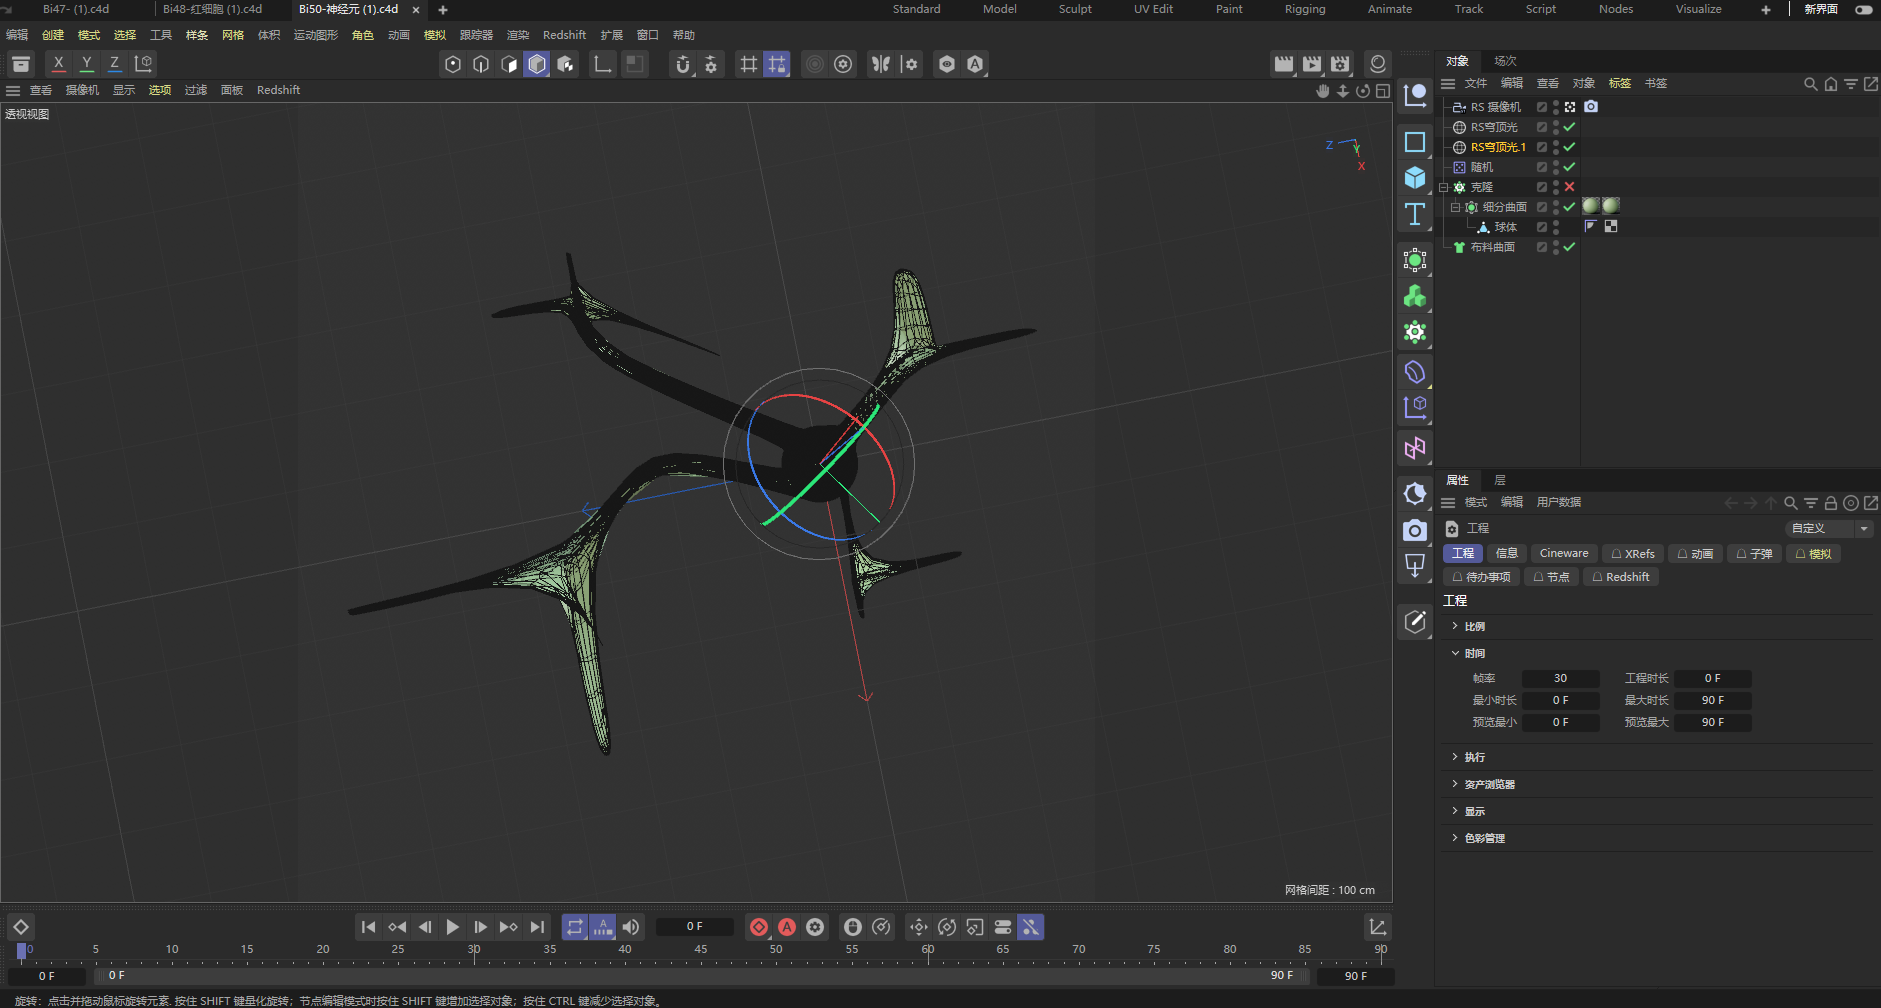Toggle 随机 effector enable checkmark
1881x1008 pixels.
[1569, 167]
